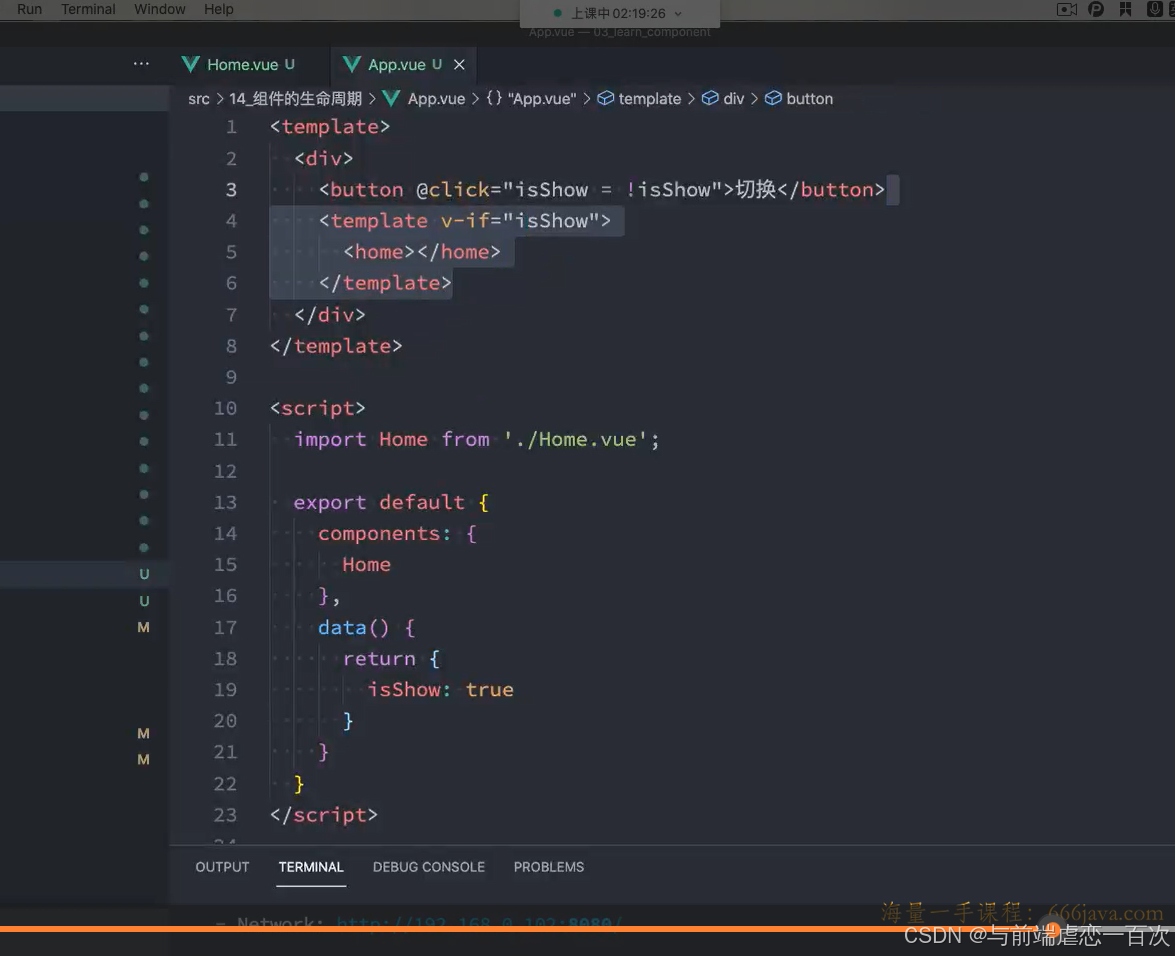Viewport: 1175px width, 956px height.
Task: Open the Window menu
Action: [160, 9]
